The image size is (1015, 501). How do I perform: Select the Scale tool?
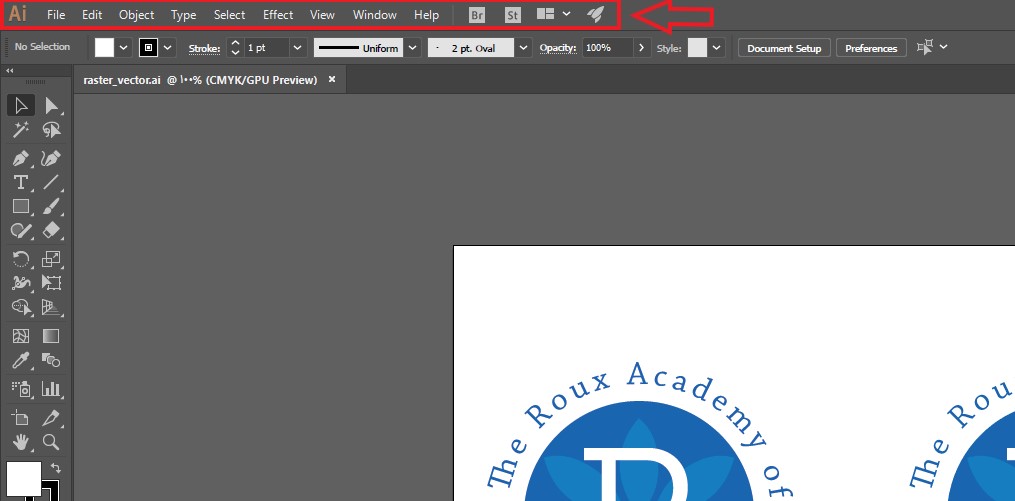click(51, 259)
